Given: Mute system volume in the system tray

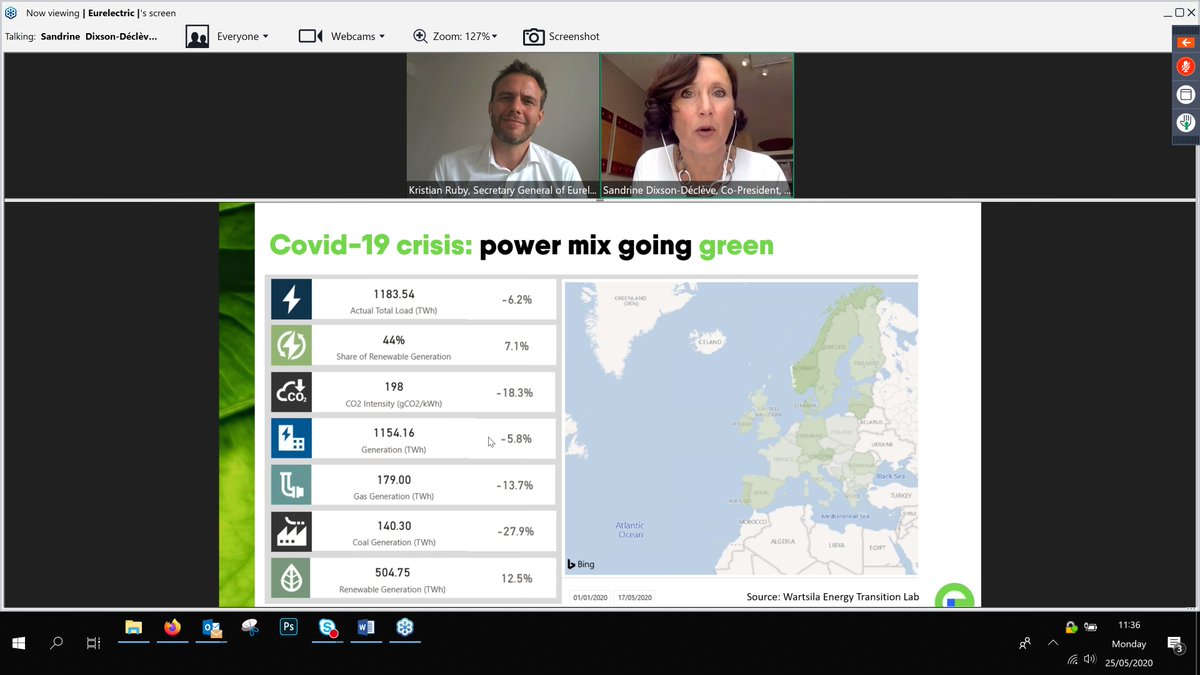Looking at the screenshot, I should tap(1090, 659).
